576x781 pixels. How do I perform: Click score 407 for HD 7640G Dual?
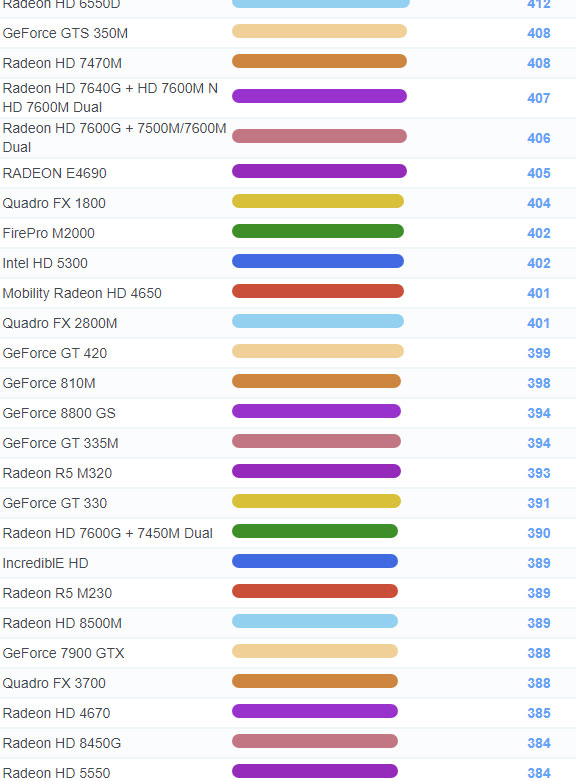(x=539, y=98)
